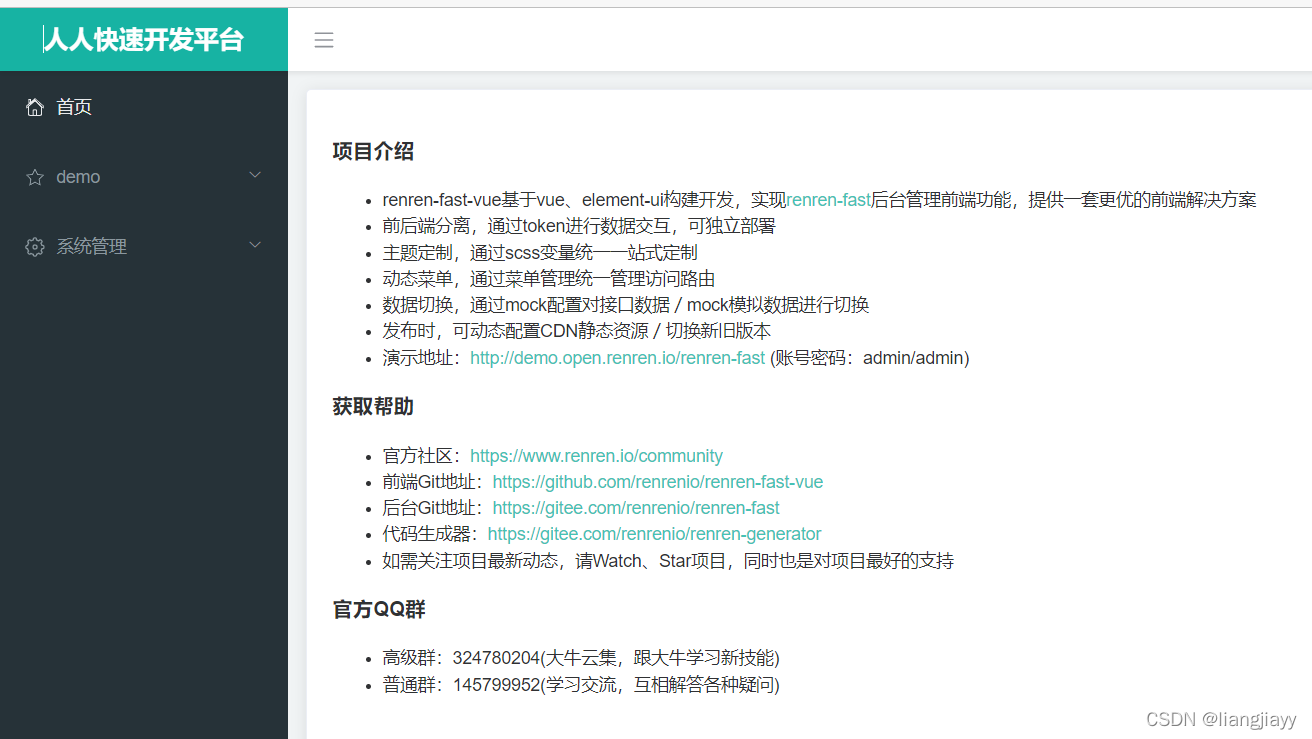The height and width of the screenshot is (739, 1312).
Task: Click the gear icon beside 系统管理
Action: (x=35, y=246)
